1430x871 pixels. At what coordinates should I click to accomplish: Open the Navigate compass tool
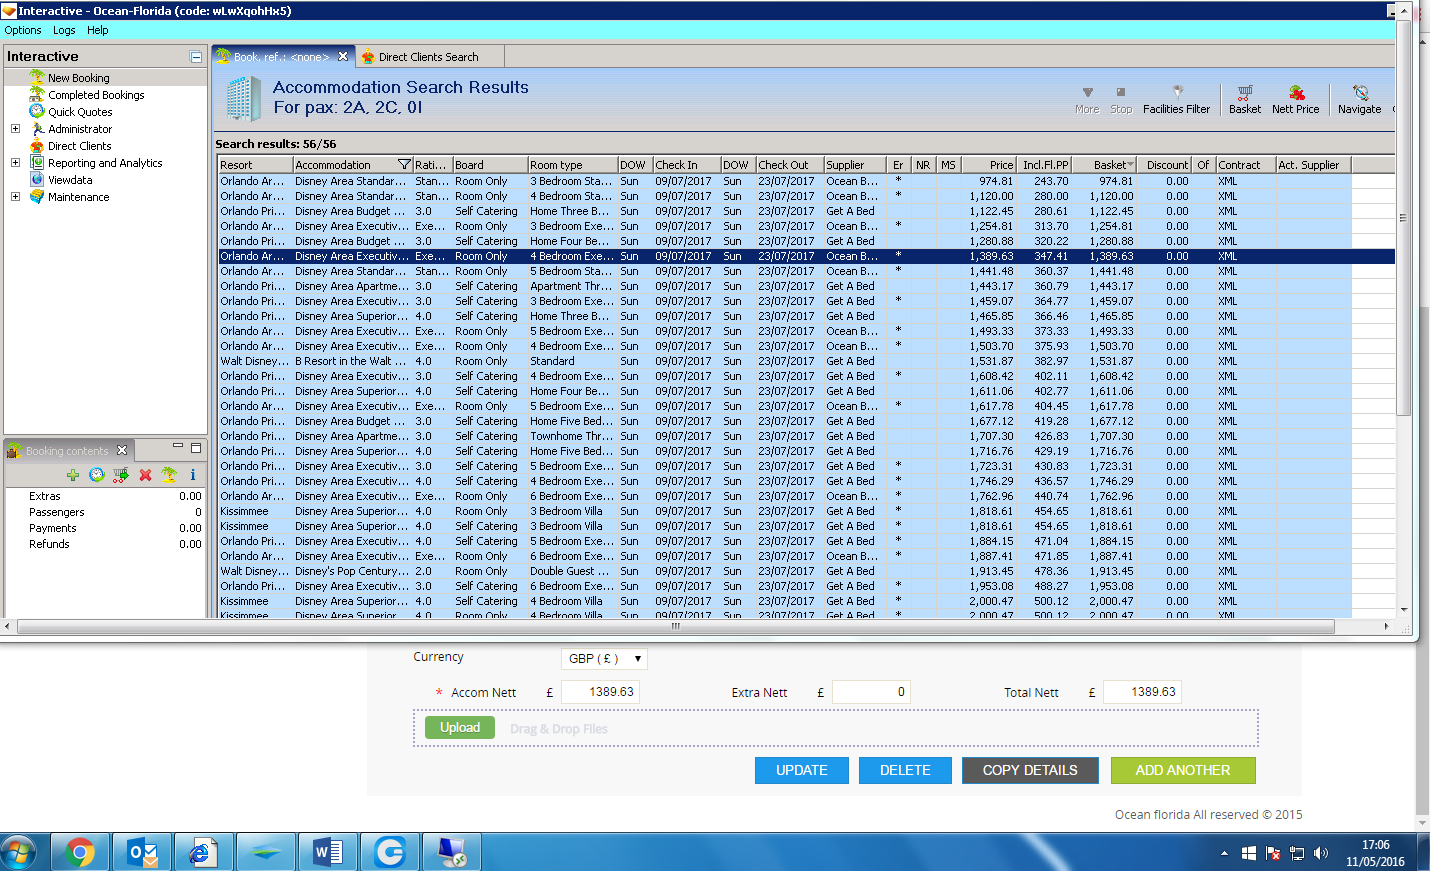[x=1359, y=99]
